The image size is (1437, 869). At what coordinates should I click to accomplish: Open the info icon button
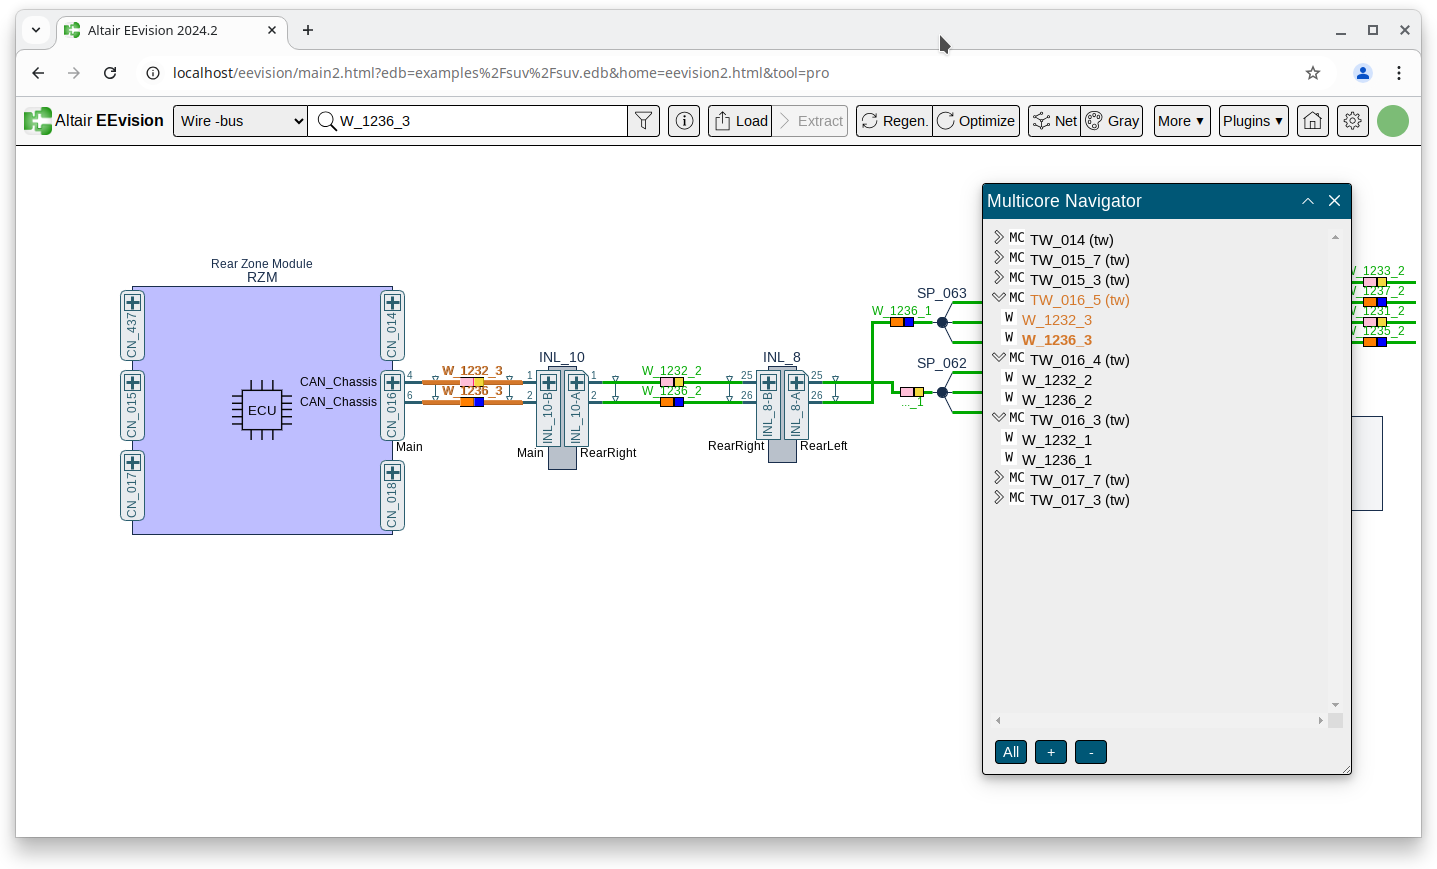tap(684, 121)
